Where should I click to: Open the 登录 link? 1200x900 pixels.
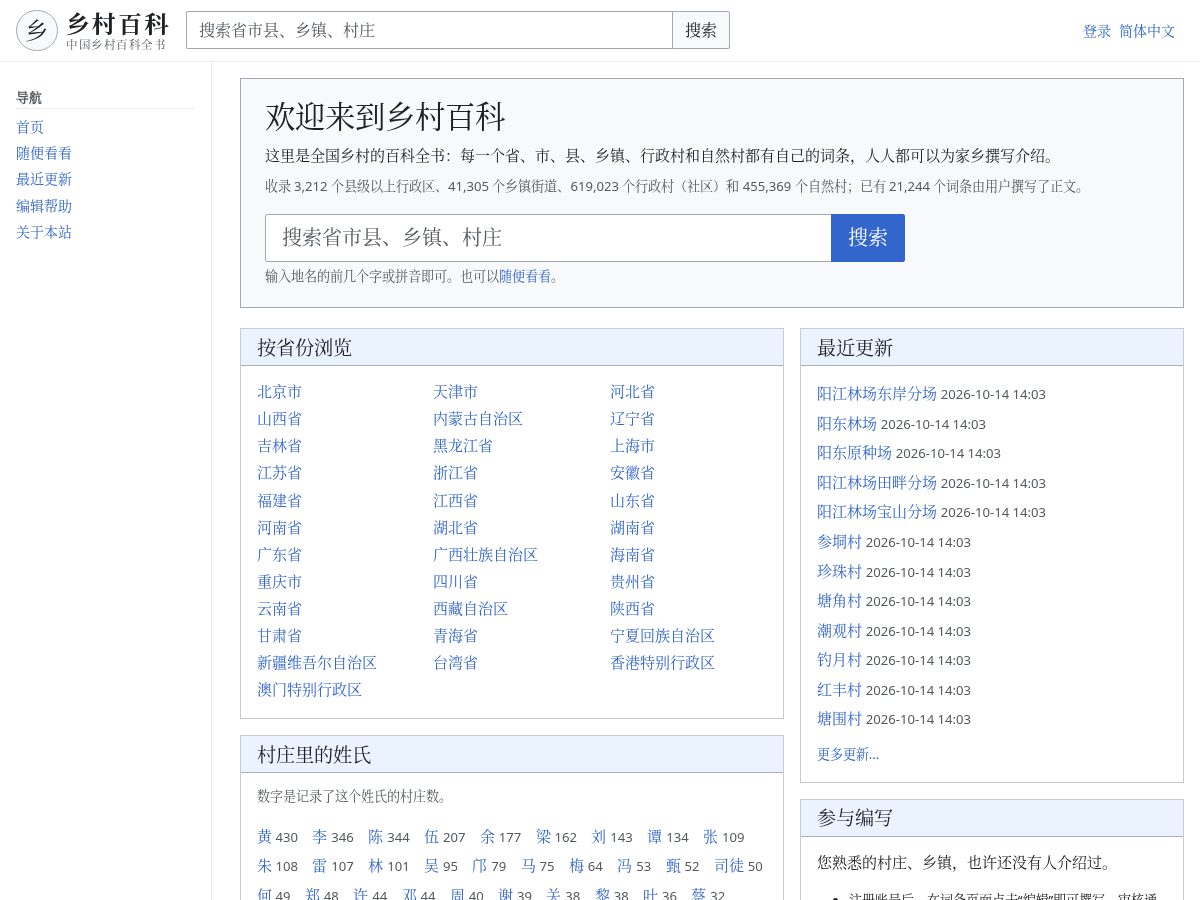[1097, 31]
